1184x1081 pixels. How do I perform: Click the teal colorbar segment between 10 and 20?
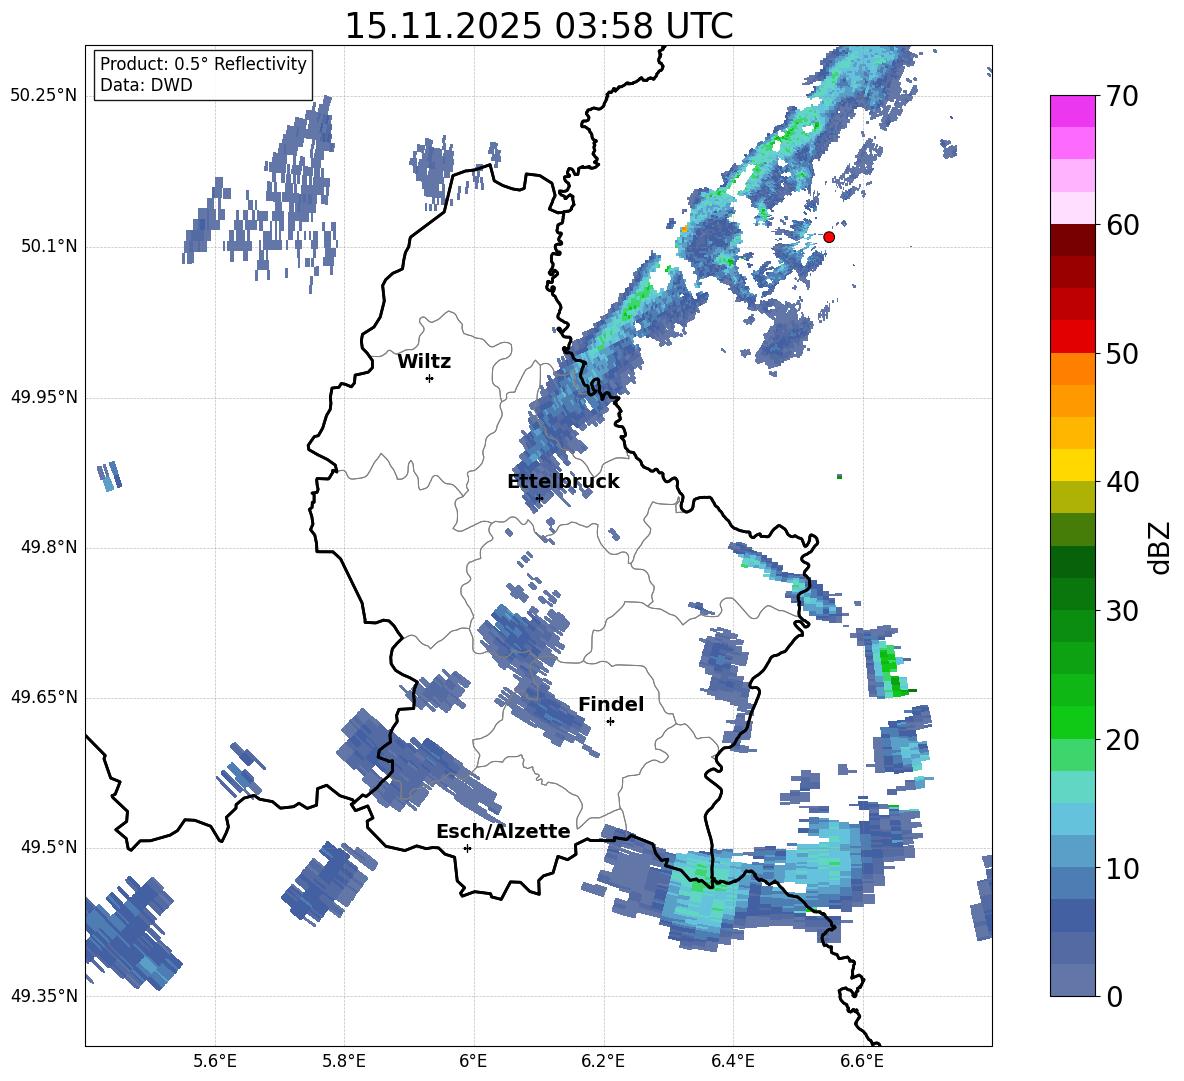tap(1073, 787)
